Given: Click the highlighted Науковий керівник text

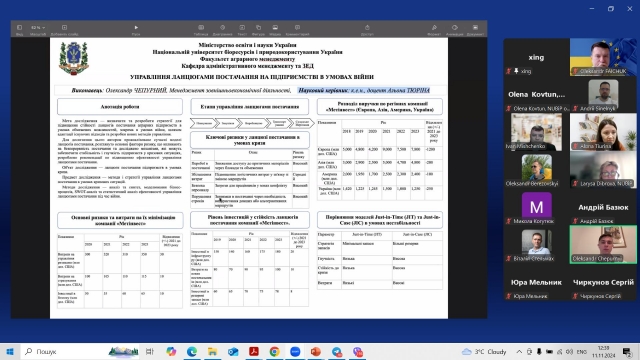Looking at the screenshot, I should pyautogui.click(x=364, y=90).
